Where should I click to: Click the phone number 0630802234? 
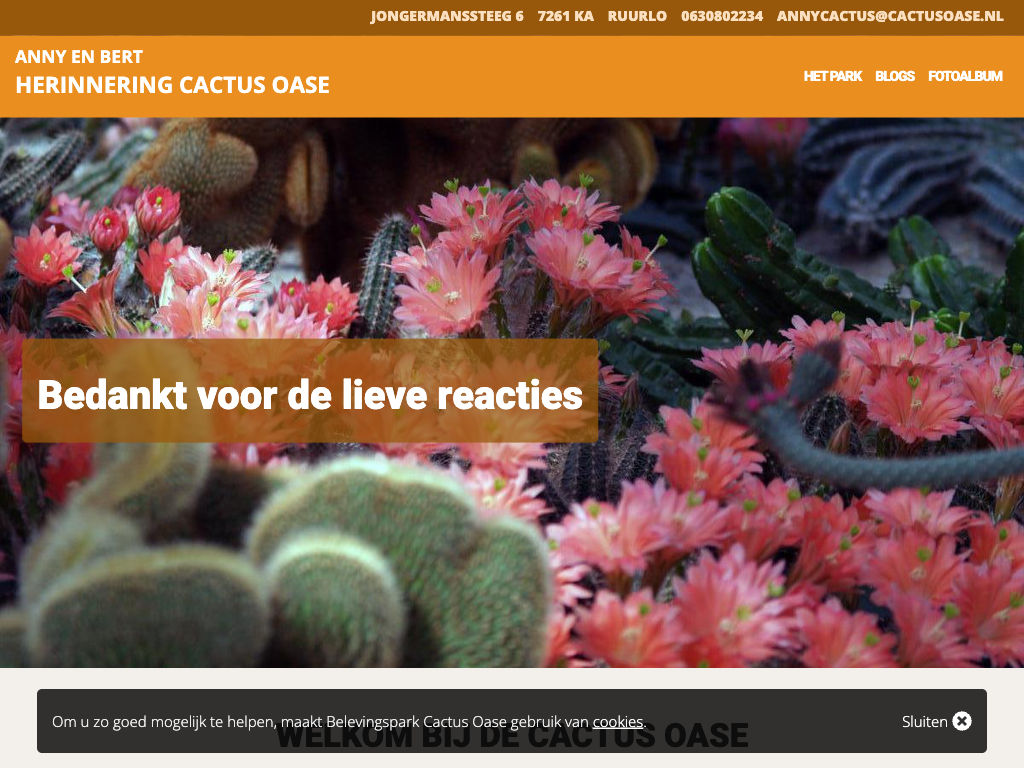[x=721, y=16]
